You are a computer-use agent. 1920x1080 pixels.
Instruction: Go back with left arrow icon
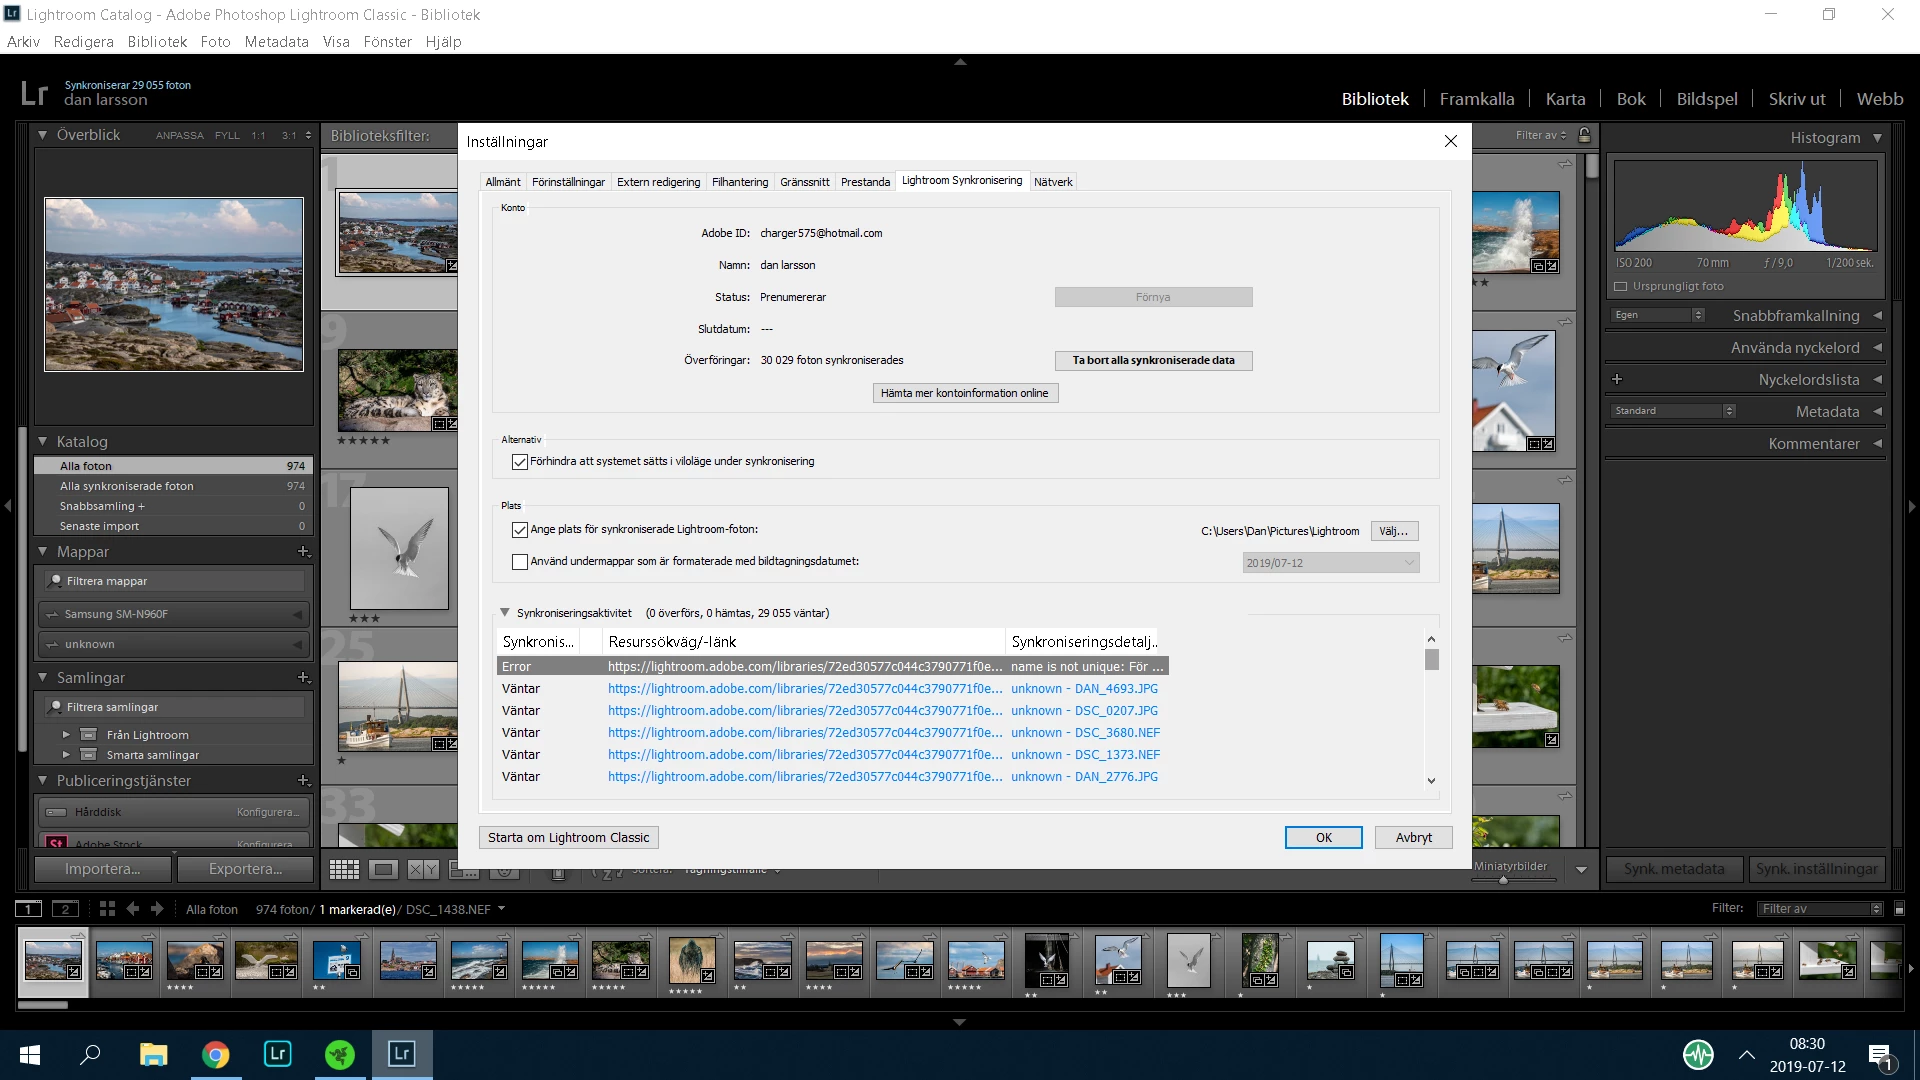(x=133, y=909)
